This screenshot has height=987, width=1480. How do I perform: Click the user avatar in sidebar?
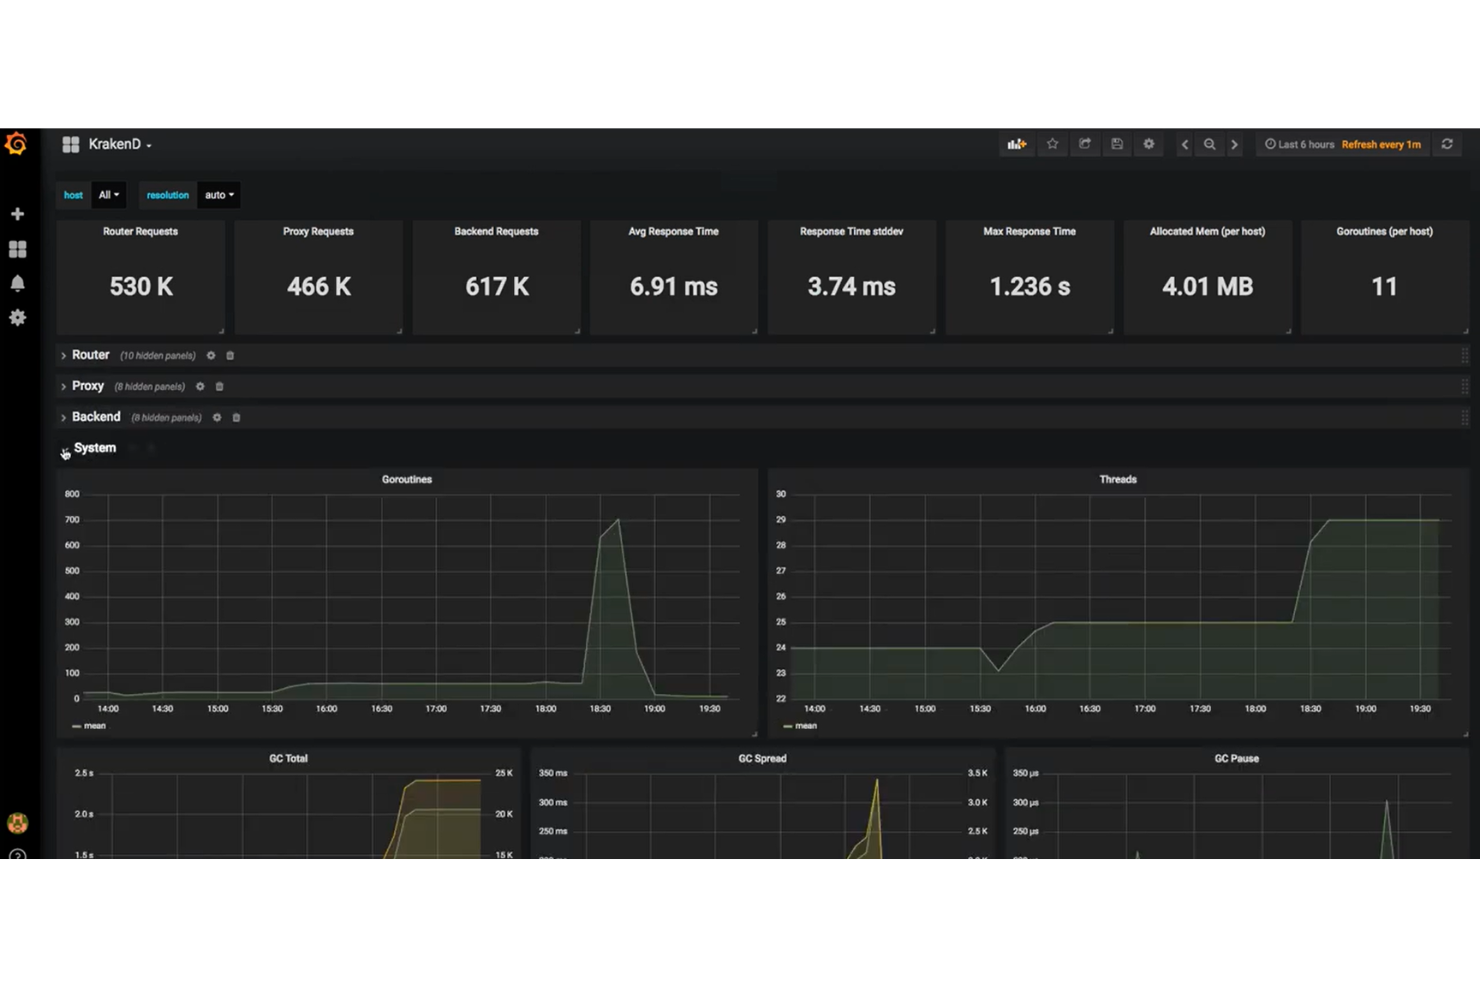pyautogui.click(x=17, y=823)
